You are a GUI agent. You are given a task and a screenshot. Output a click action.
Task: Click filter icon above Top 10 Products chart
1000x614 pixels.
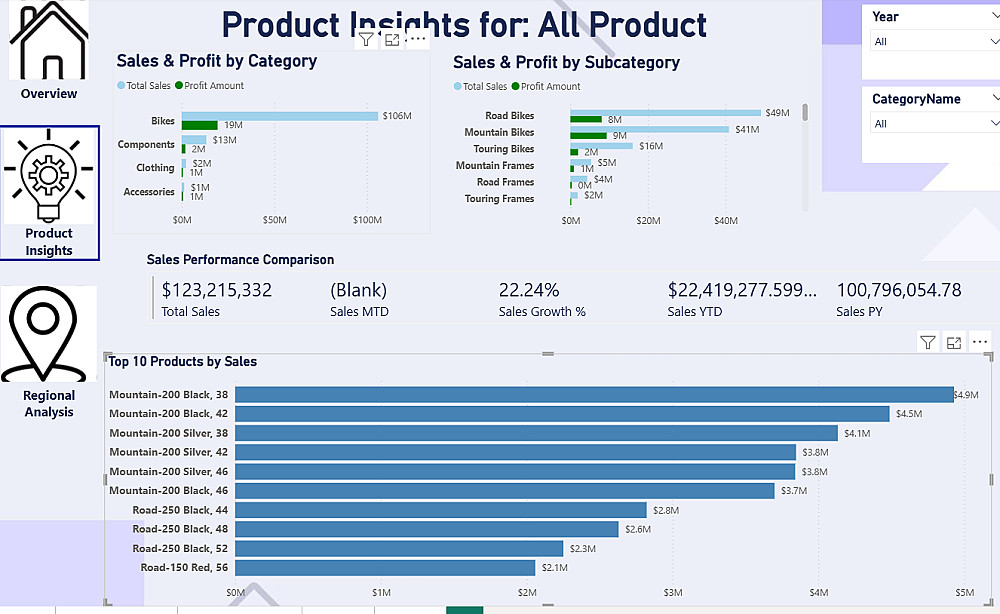(927, 343)
